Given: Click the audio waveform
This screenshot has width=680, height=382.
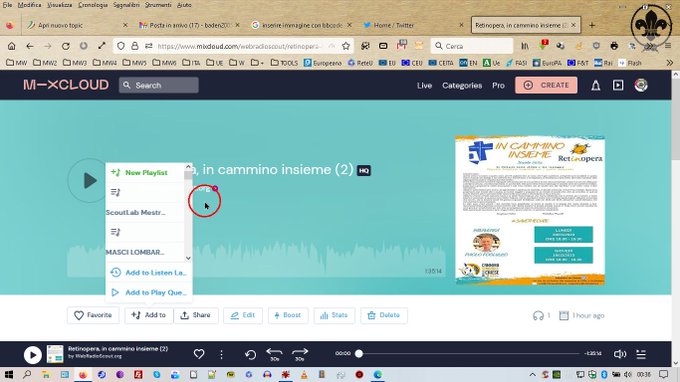Looking at the screenshot, I should click(x=255, y=260).
